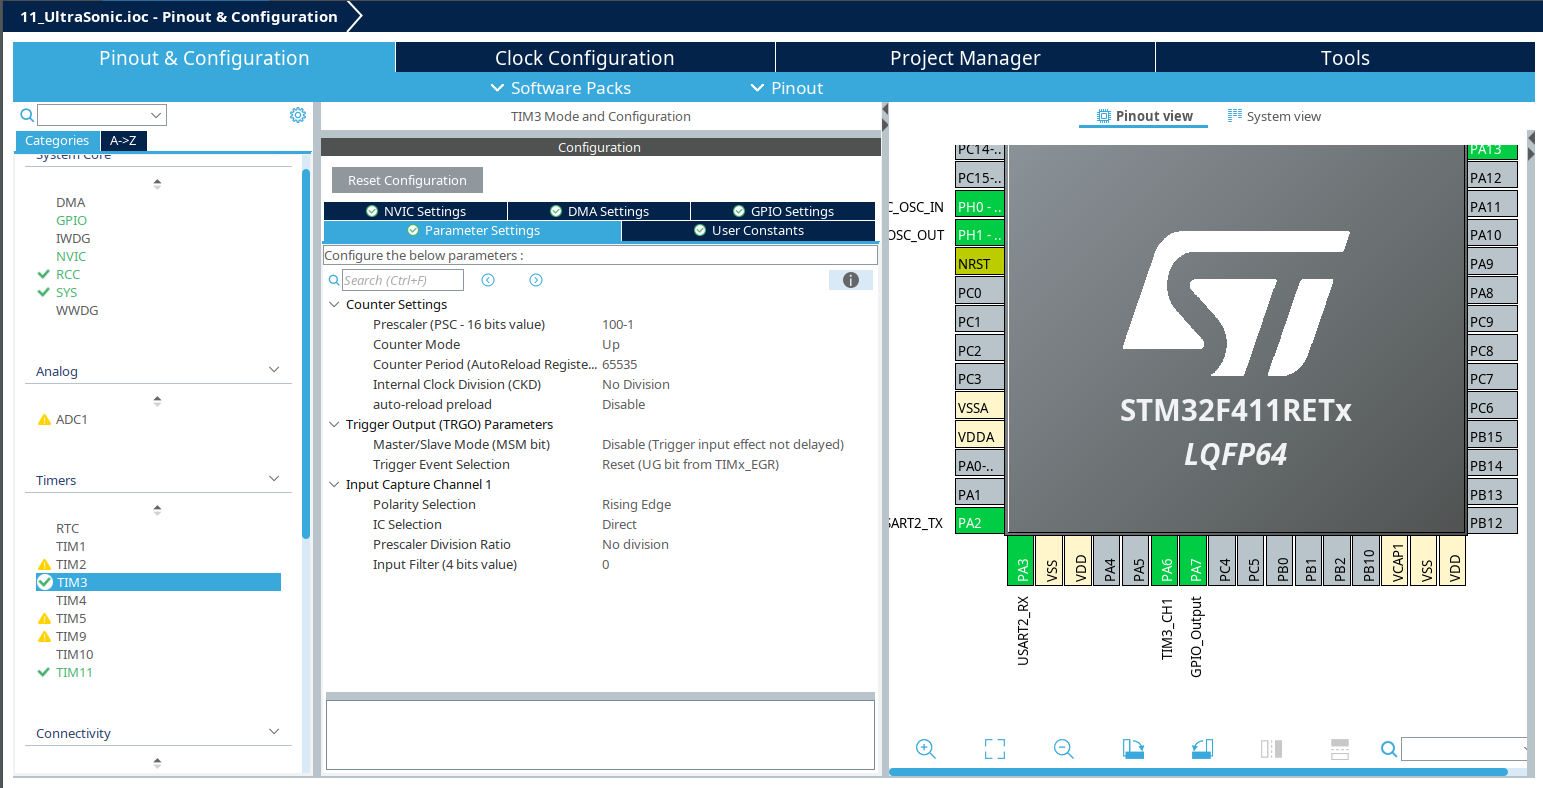1543x788 pixels.
Task: Click the PA6 pin on the chip
Action: (1166, 560)
